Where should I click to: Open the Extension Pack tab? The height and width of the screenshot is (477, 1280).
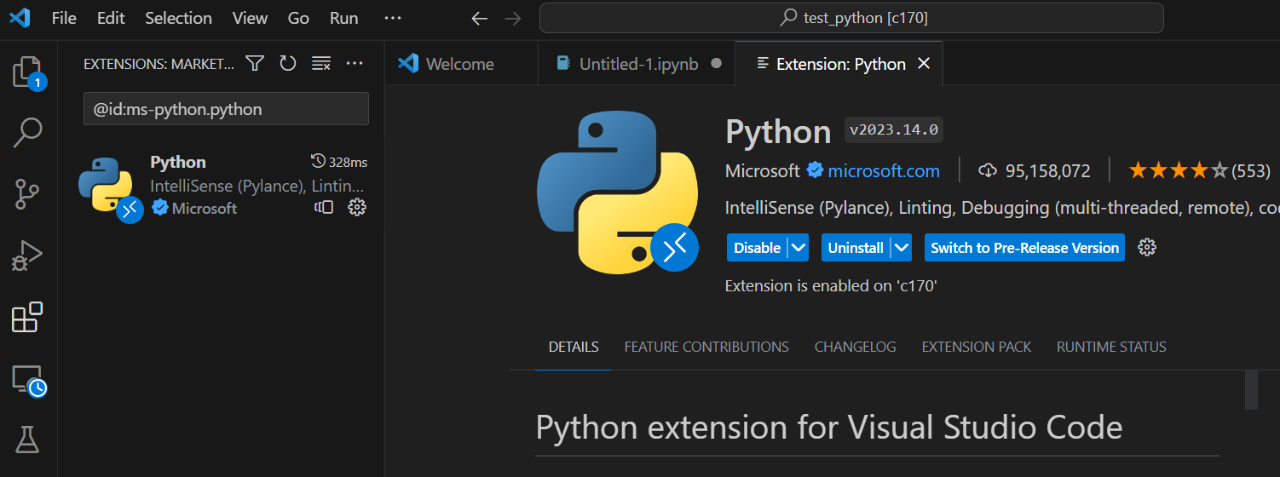(976, 347)
